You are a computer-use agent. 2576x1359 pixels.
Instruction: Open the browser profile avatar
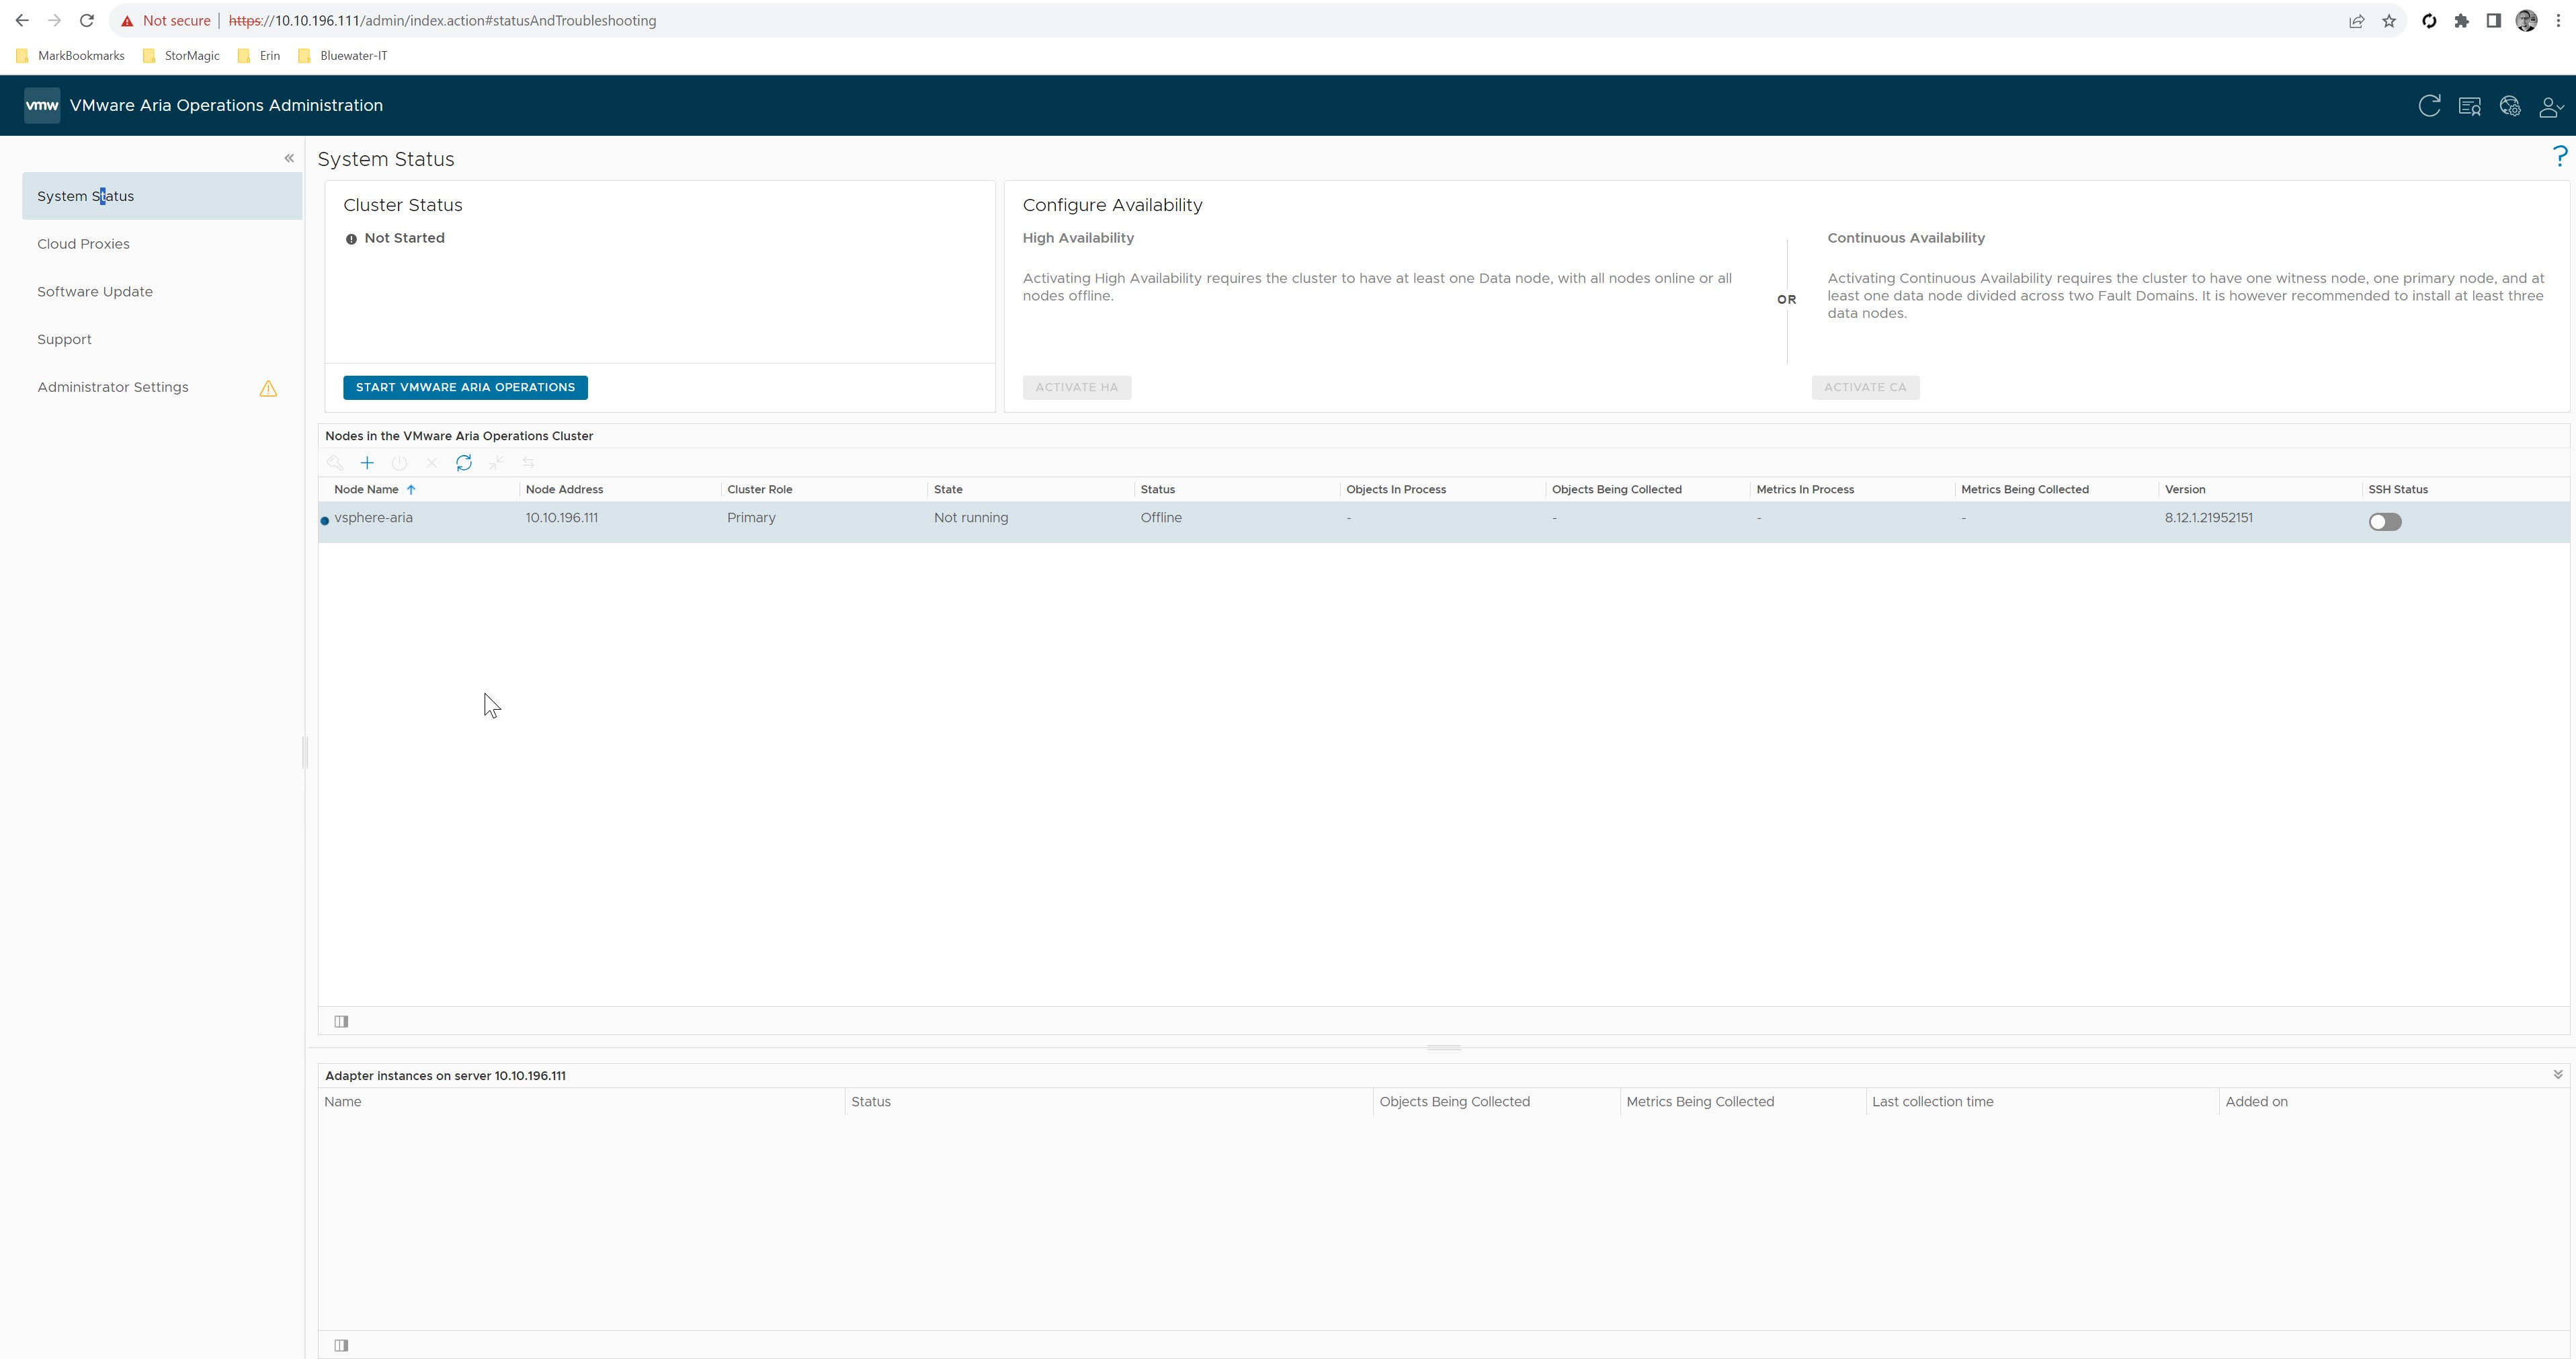coord(2526,21)
